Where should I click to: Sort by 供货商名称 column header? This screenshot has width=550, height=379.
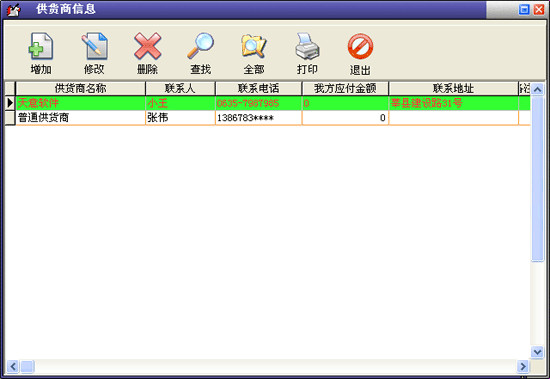80,88
